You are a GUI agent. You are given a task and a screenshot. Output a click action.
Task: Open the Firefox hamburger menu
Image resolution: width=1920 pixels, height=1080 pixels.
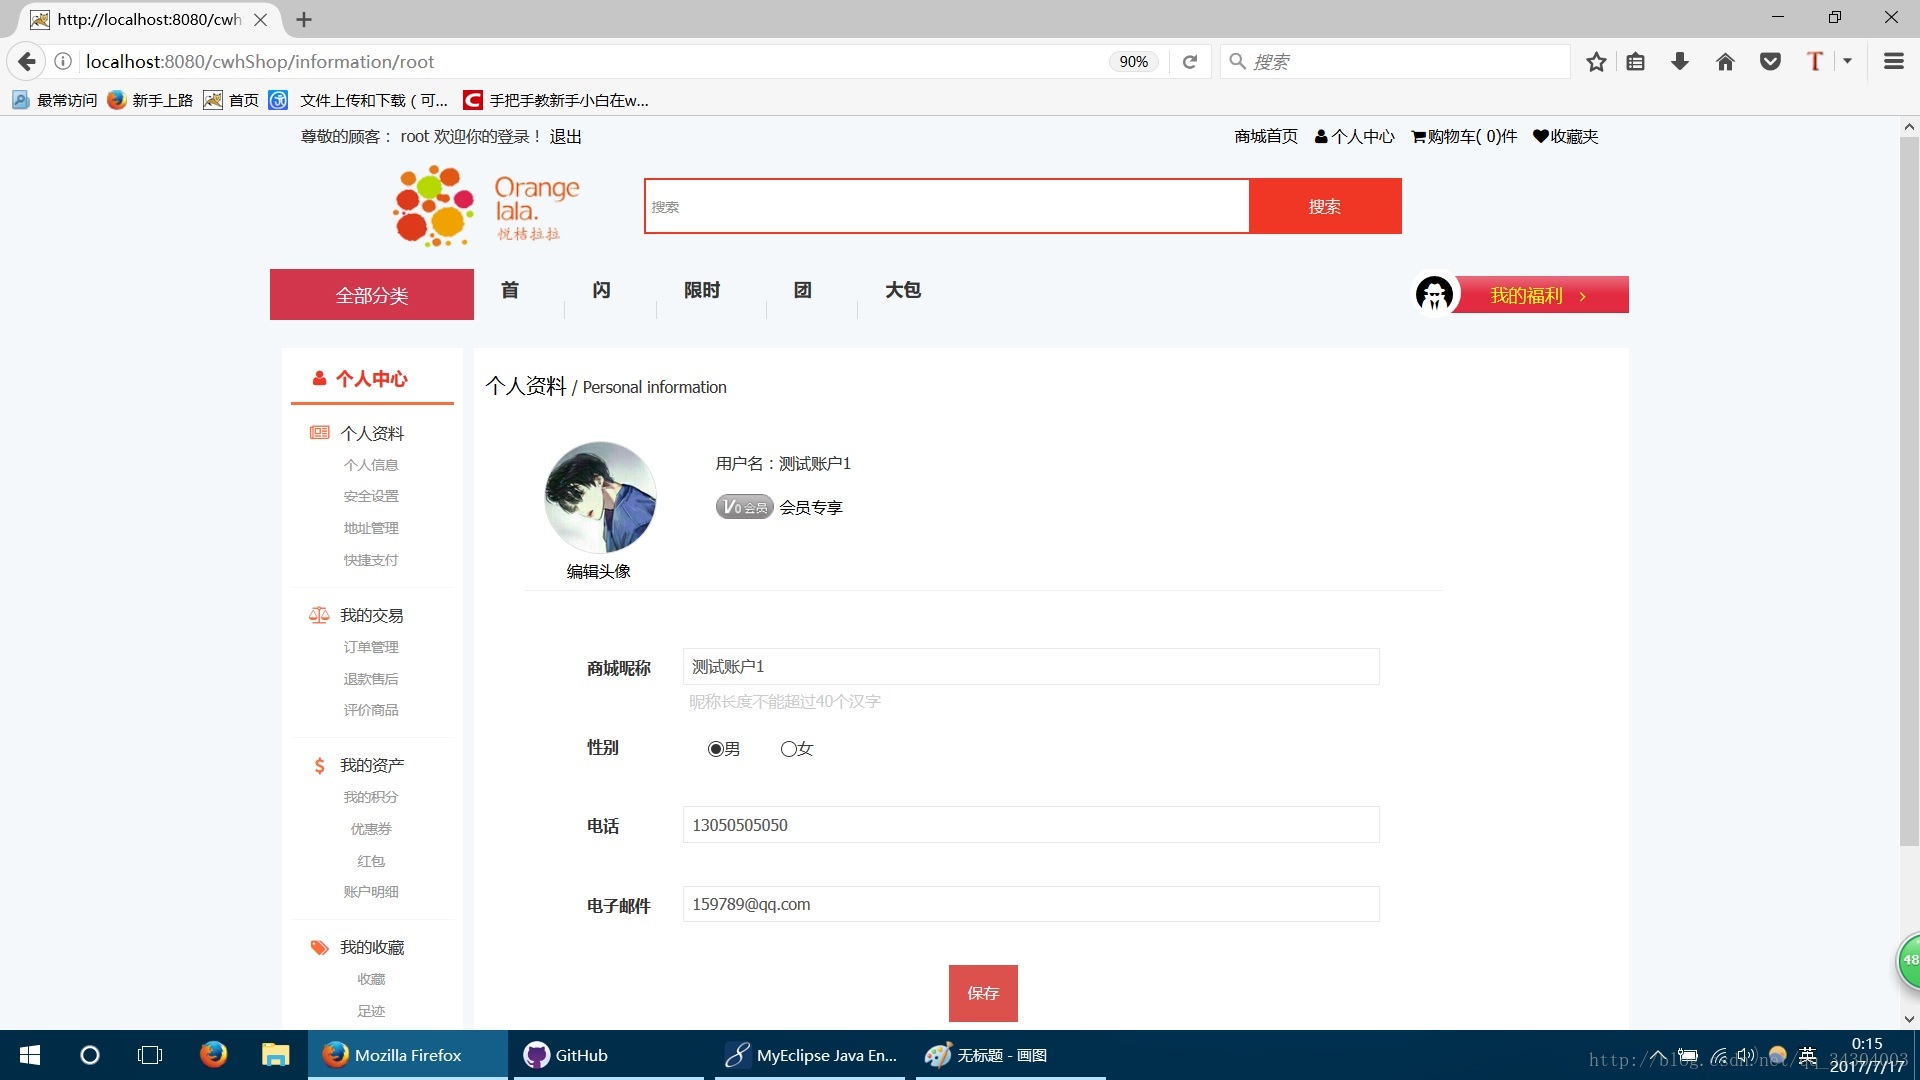tap(1893, 62)
